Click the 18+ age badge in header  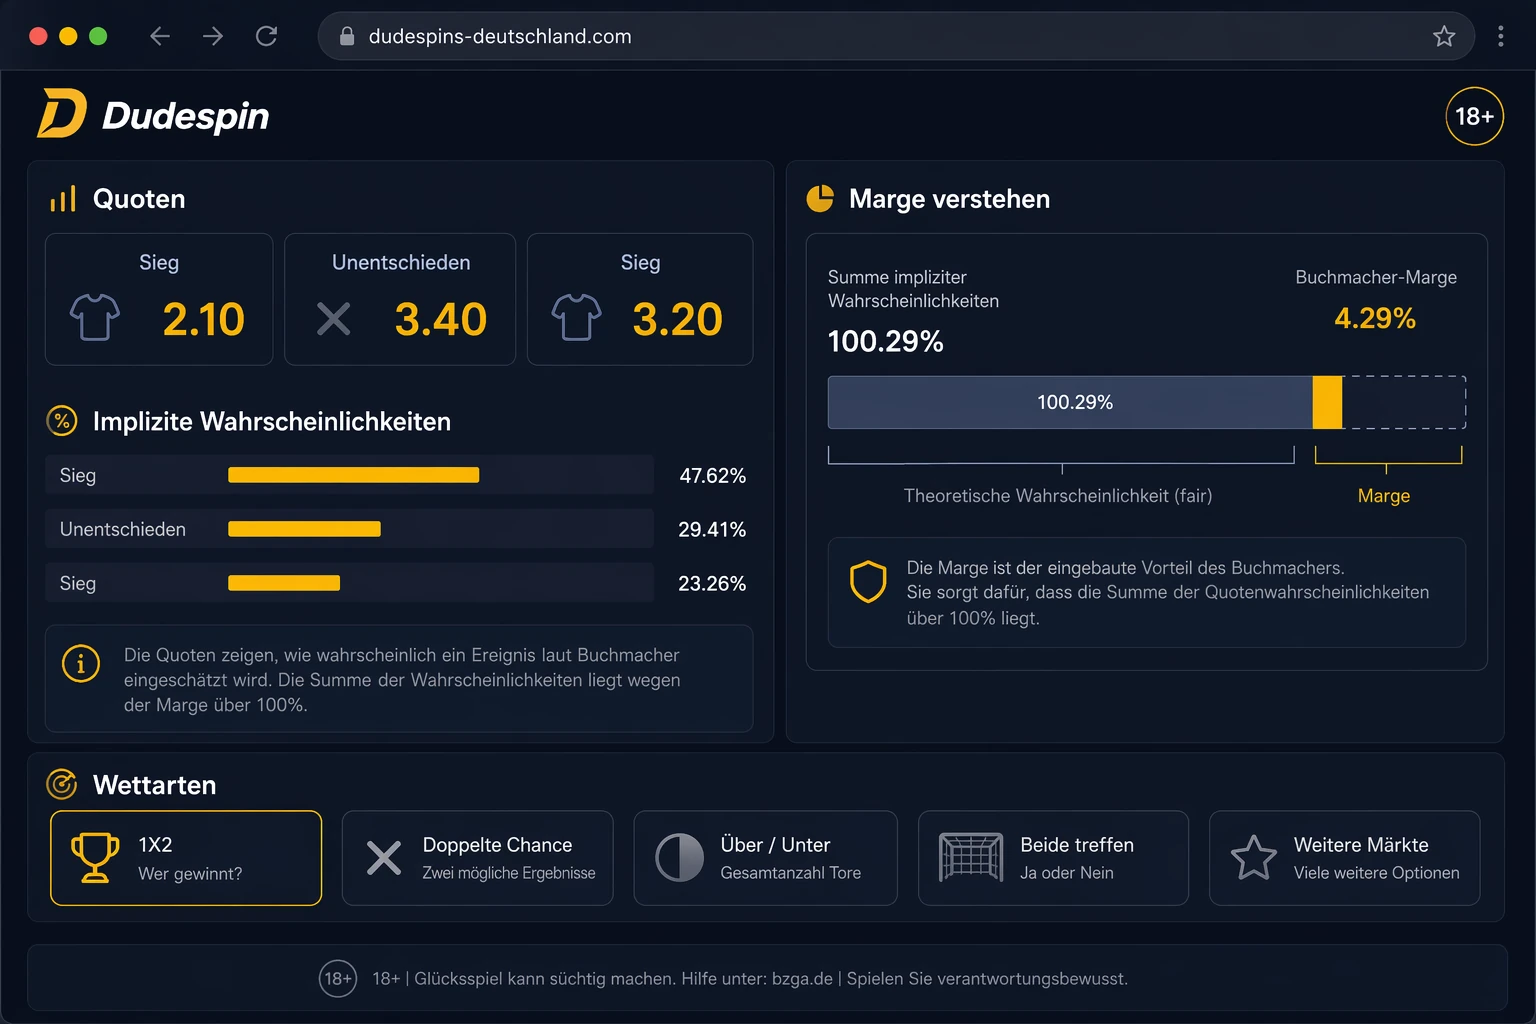[1474, 116]
